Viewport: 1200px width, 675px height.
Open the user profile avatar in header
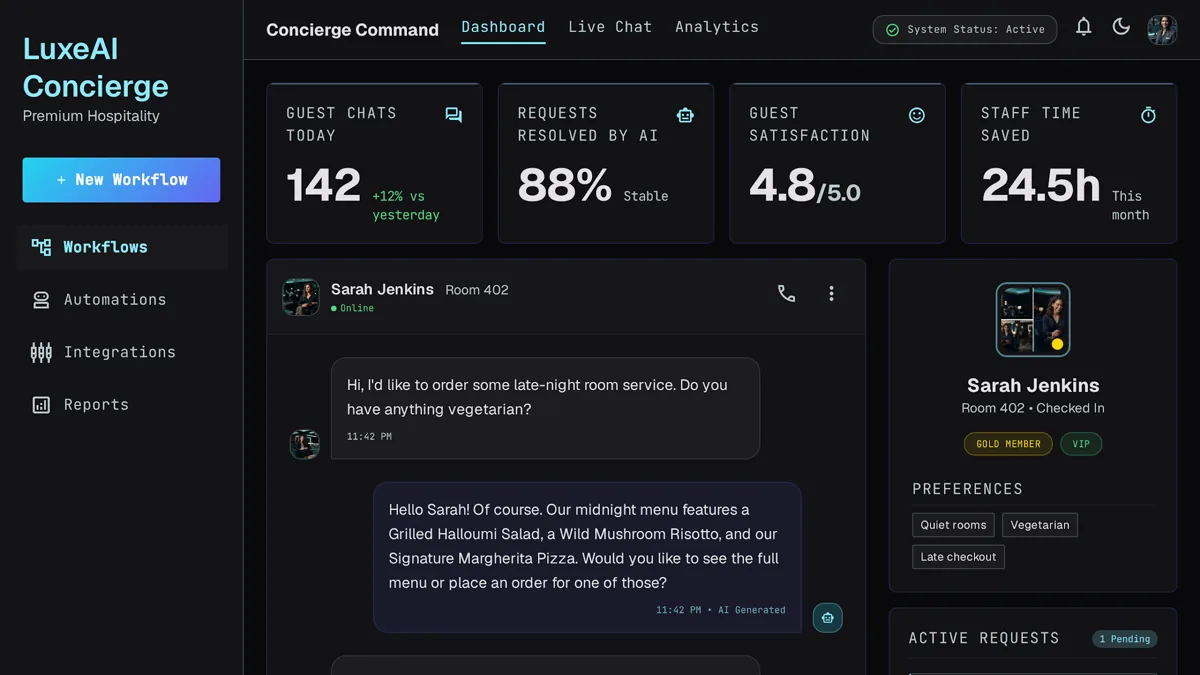click(1162, 29)
